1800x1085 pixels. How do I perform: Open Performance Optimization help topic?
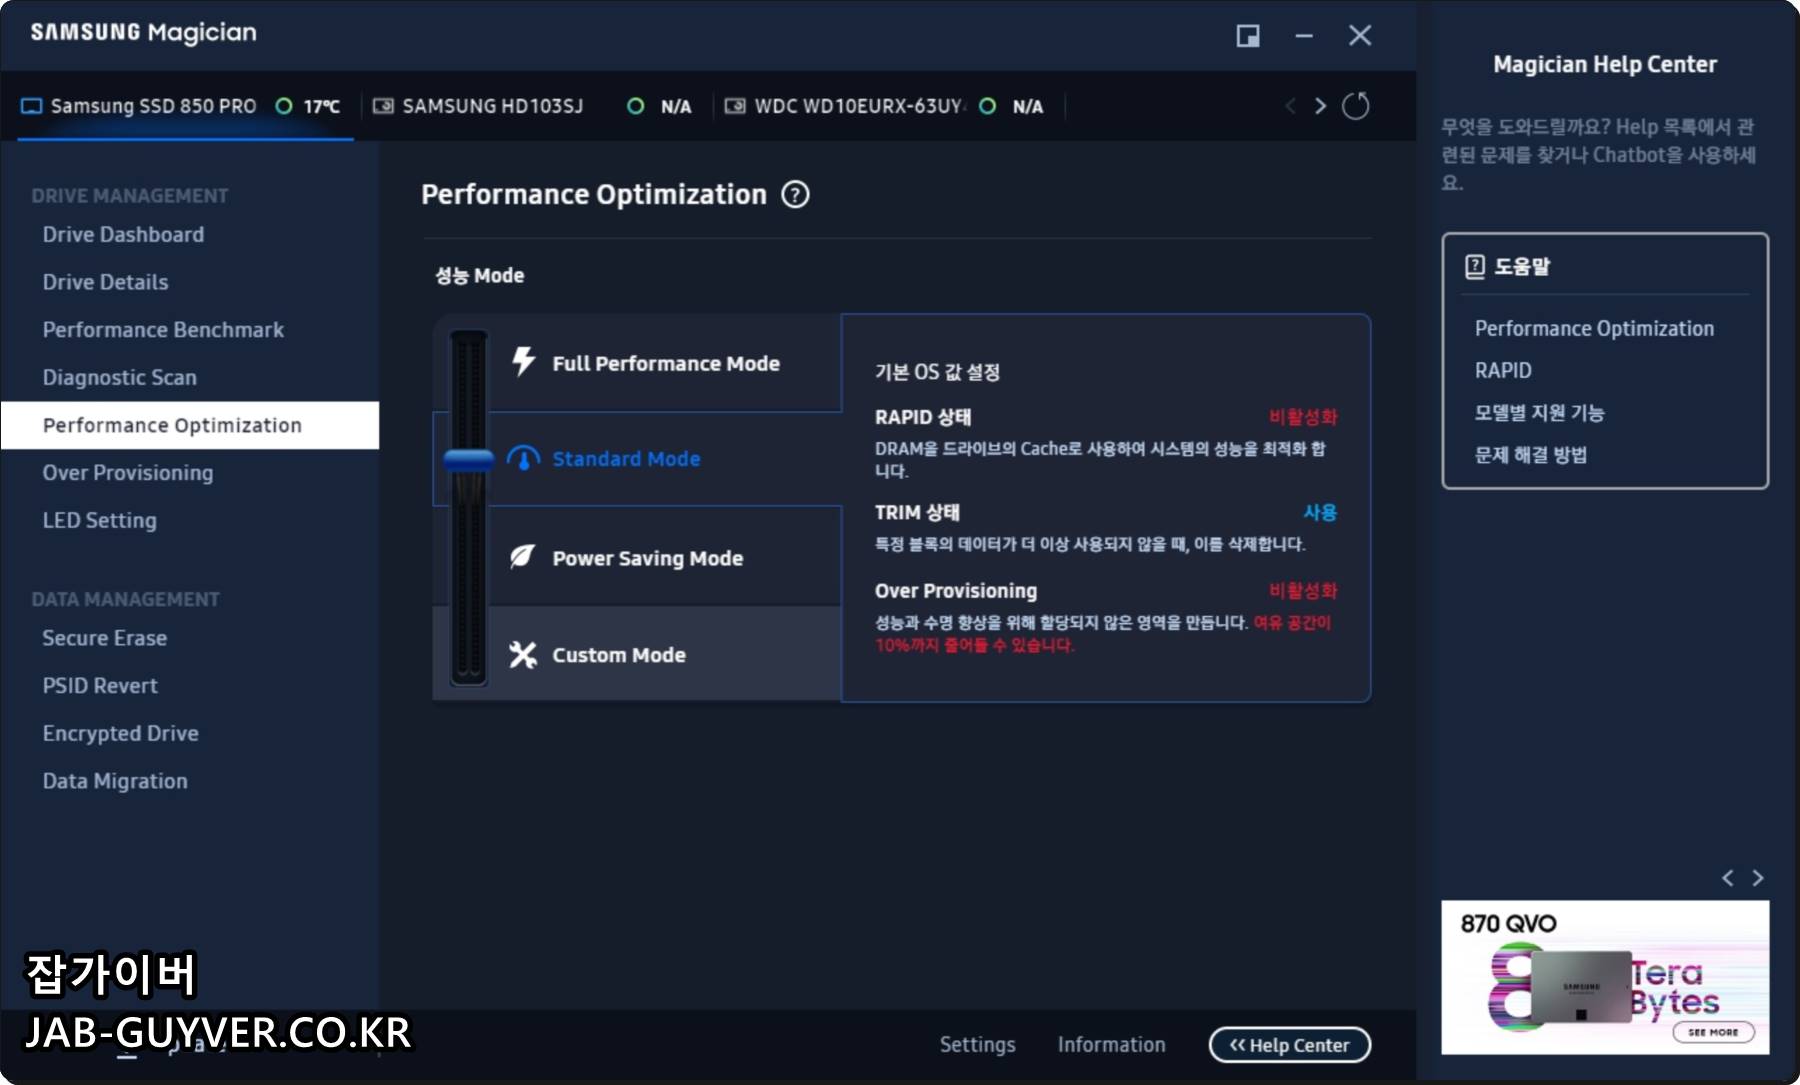pyautogui.click(x=1594, y=328)
